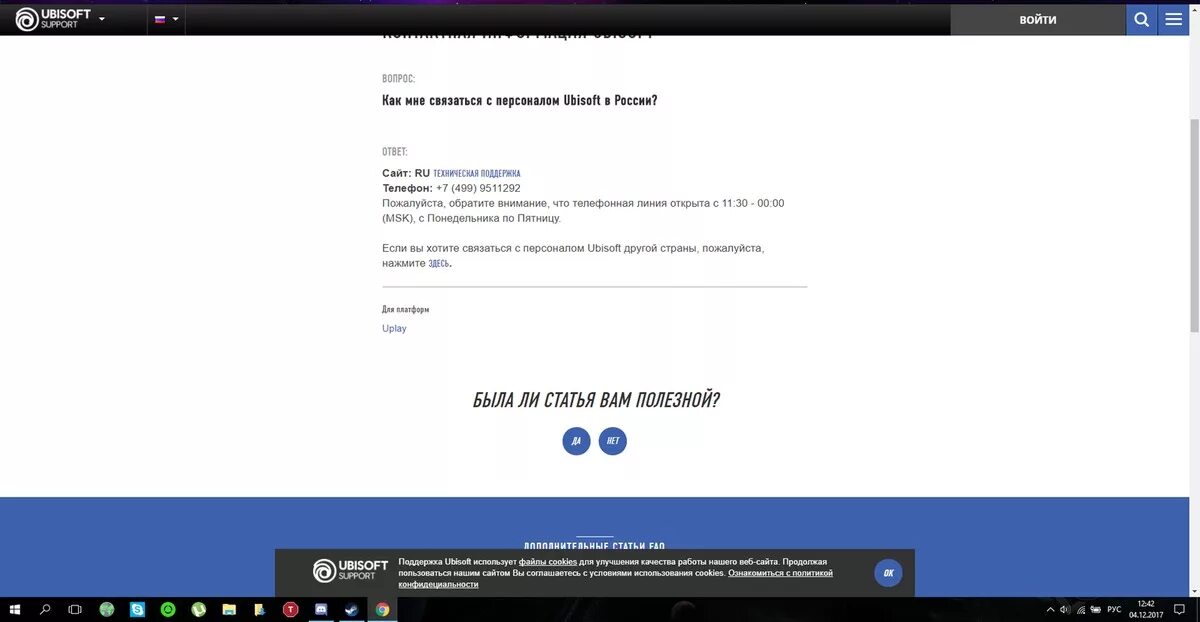
Task: Click the battery status tray icon
Action: pos(1094,609)
